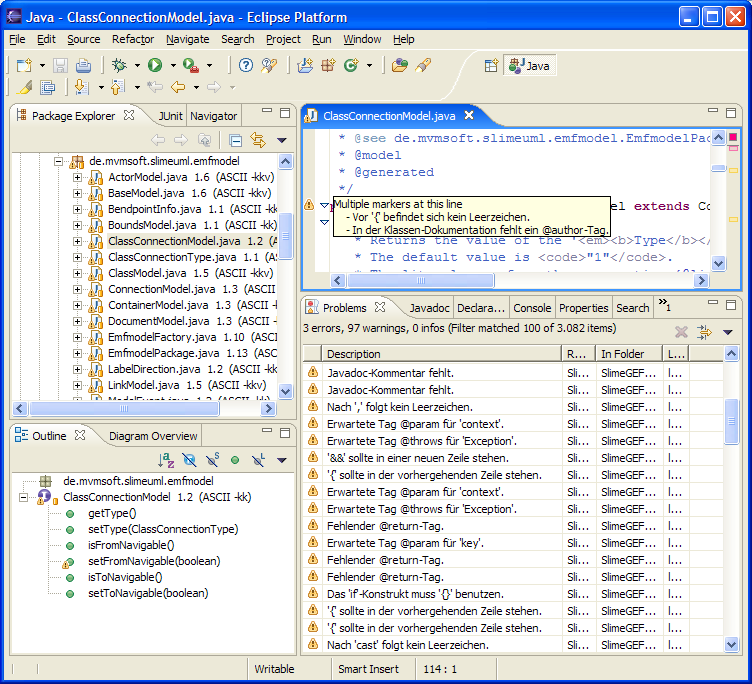Click the New Java Project icon
The width and height of the screenshot is (752, 684).
pyautogui.click(x=305, y=65)
